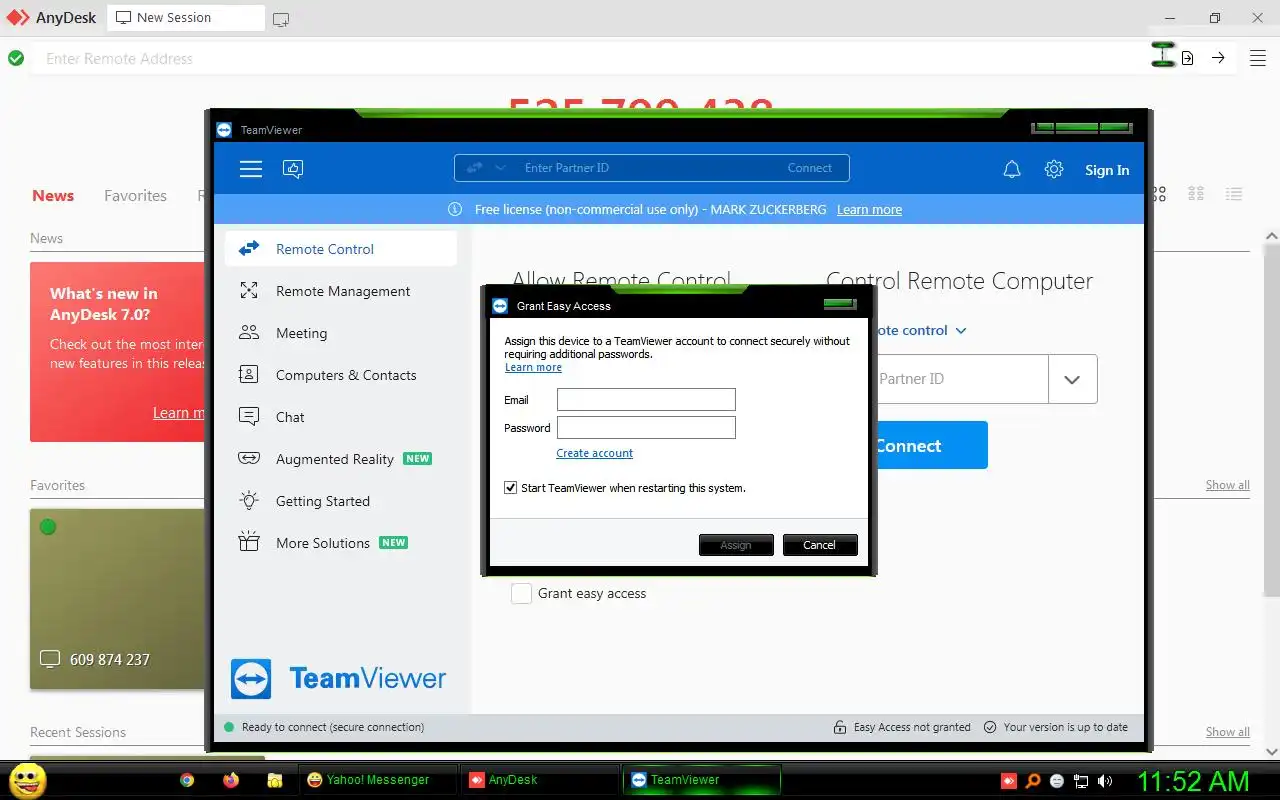Click Sign In in TeamViewer header
This screenshot has height=800, width=1280.
[x=1107, y=170]
